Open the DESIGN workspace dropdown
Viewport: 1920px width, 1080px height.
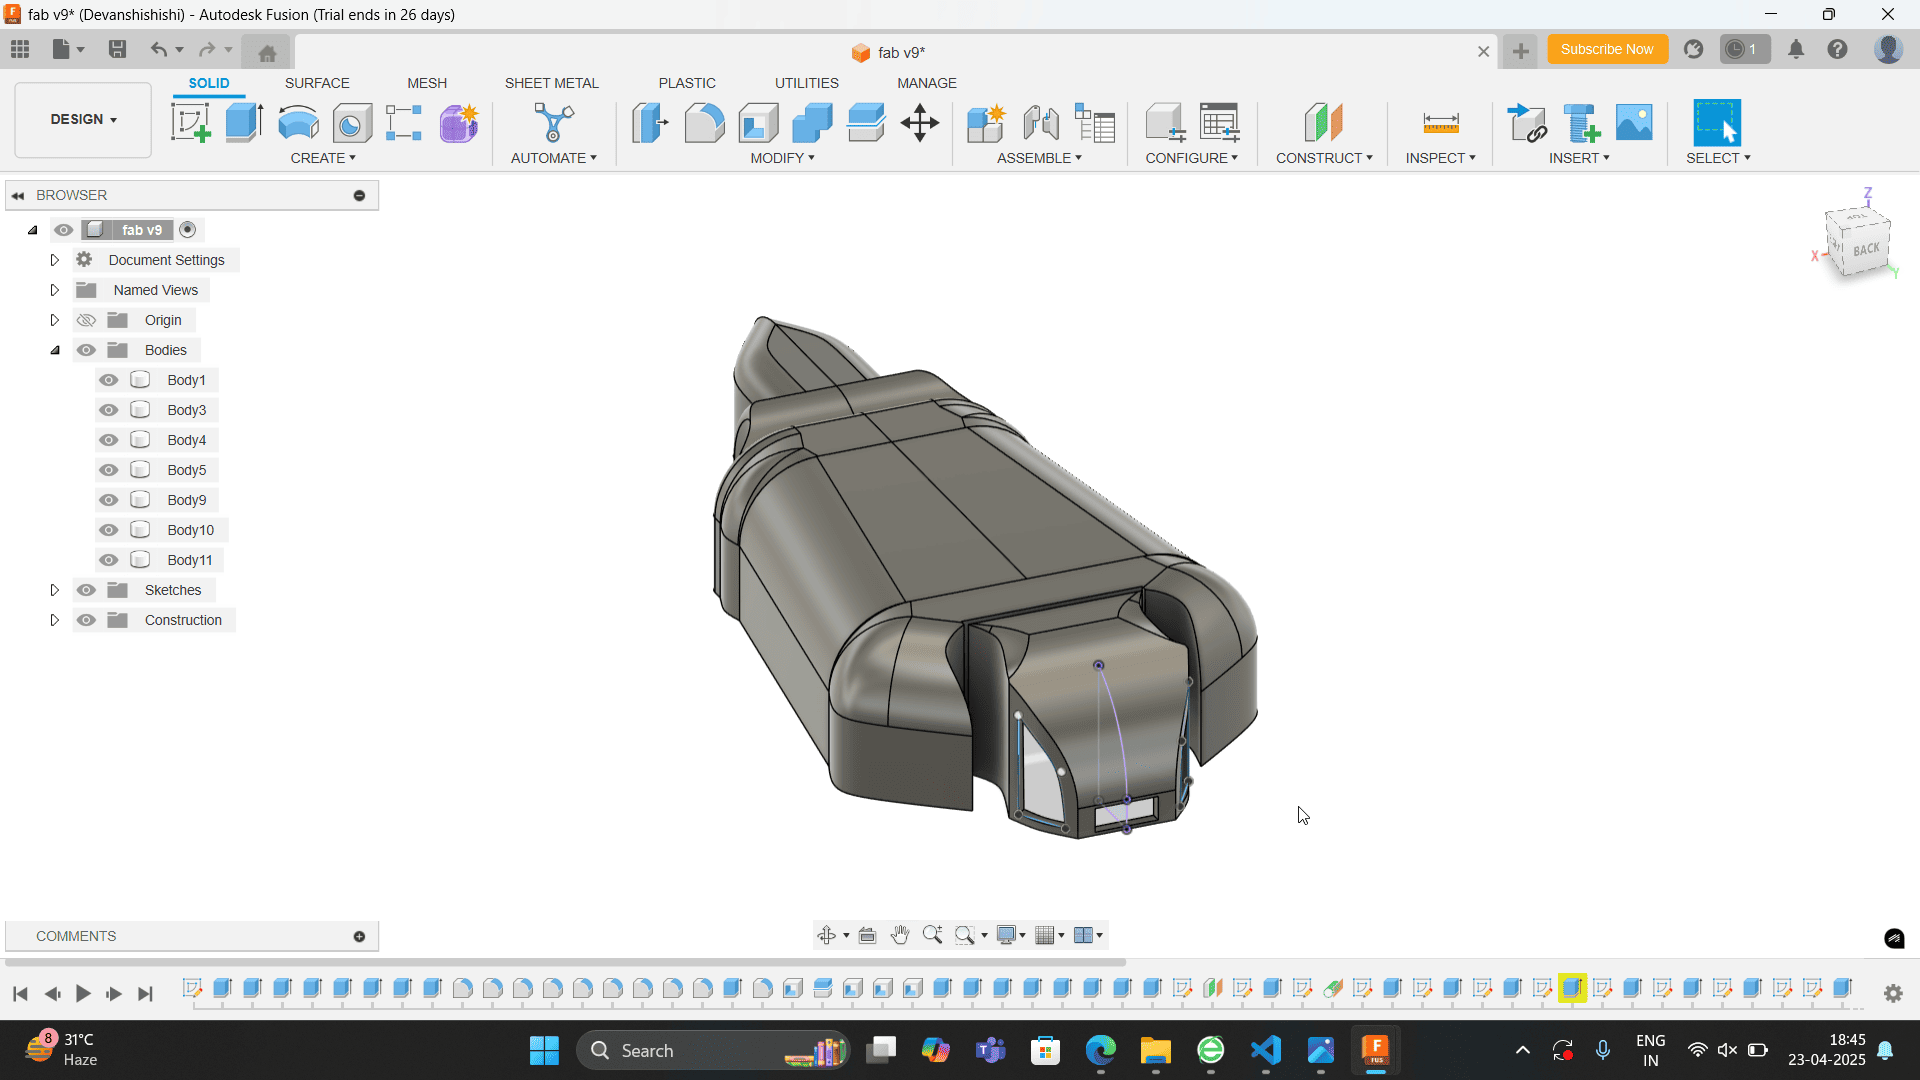tap(83, 119)
